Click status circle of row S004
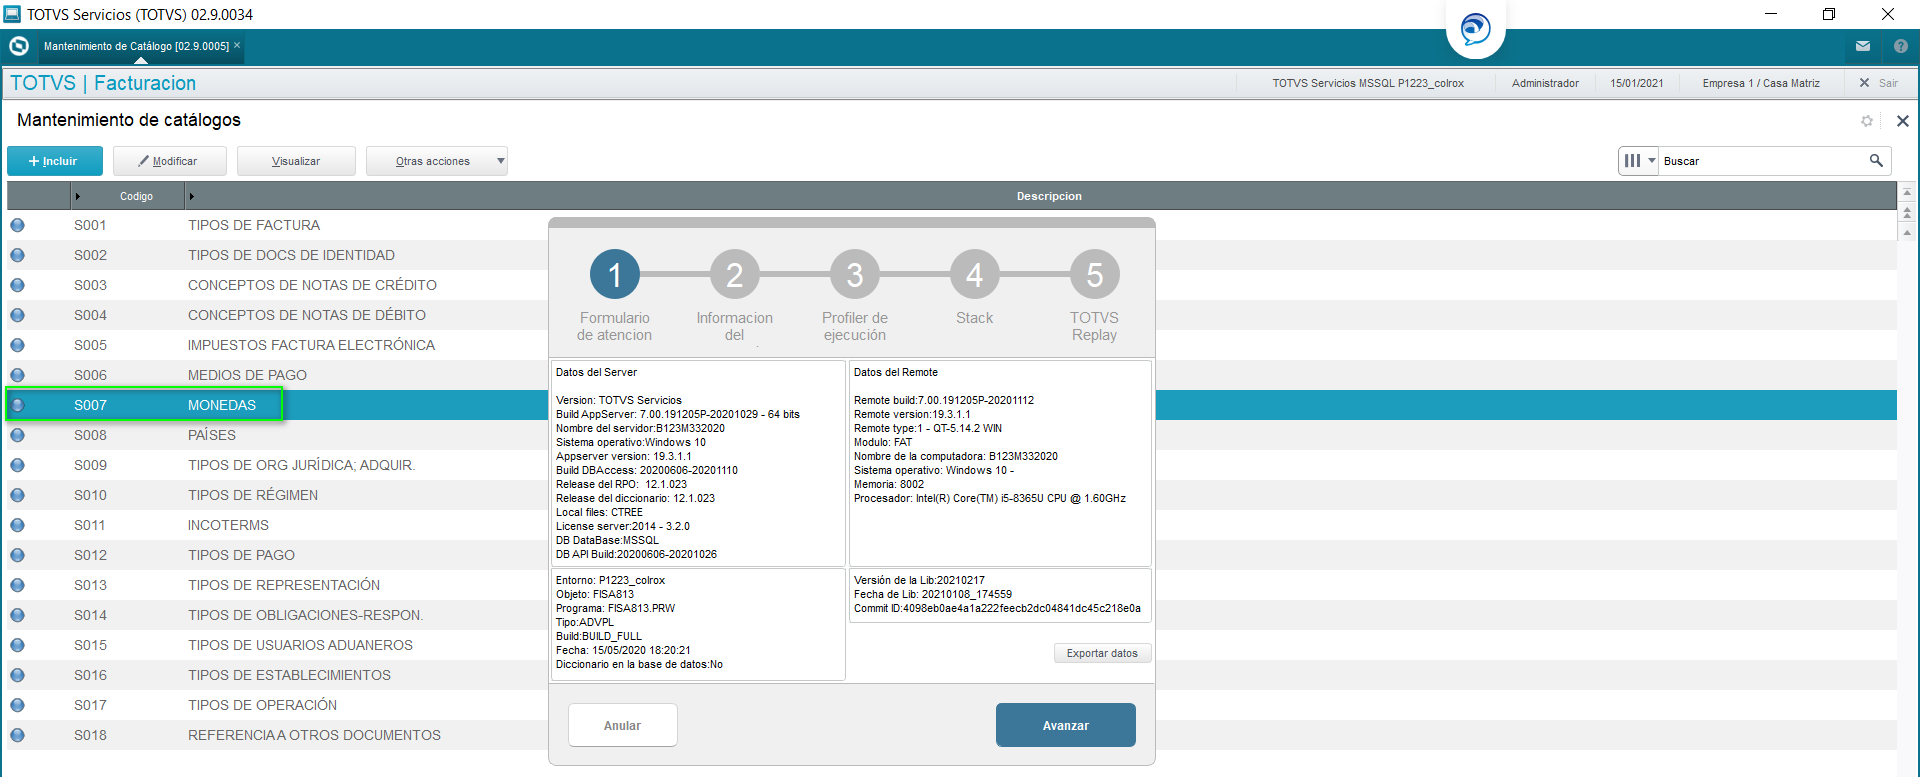The image size is (1920, 777). [18, 315]
